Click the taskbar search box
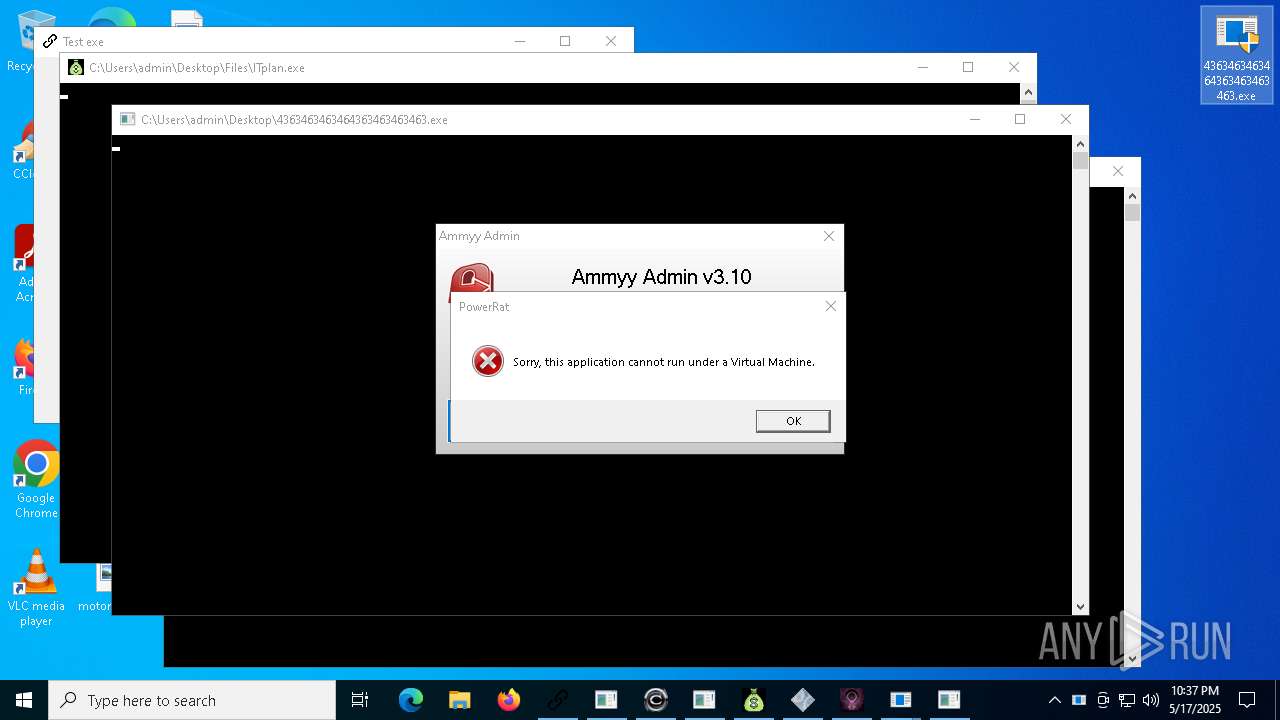 click(x=192, y=700)
